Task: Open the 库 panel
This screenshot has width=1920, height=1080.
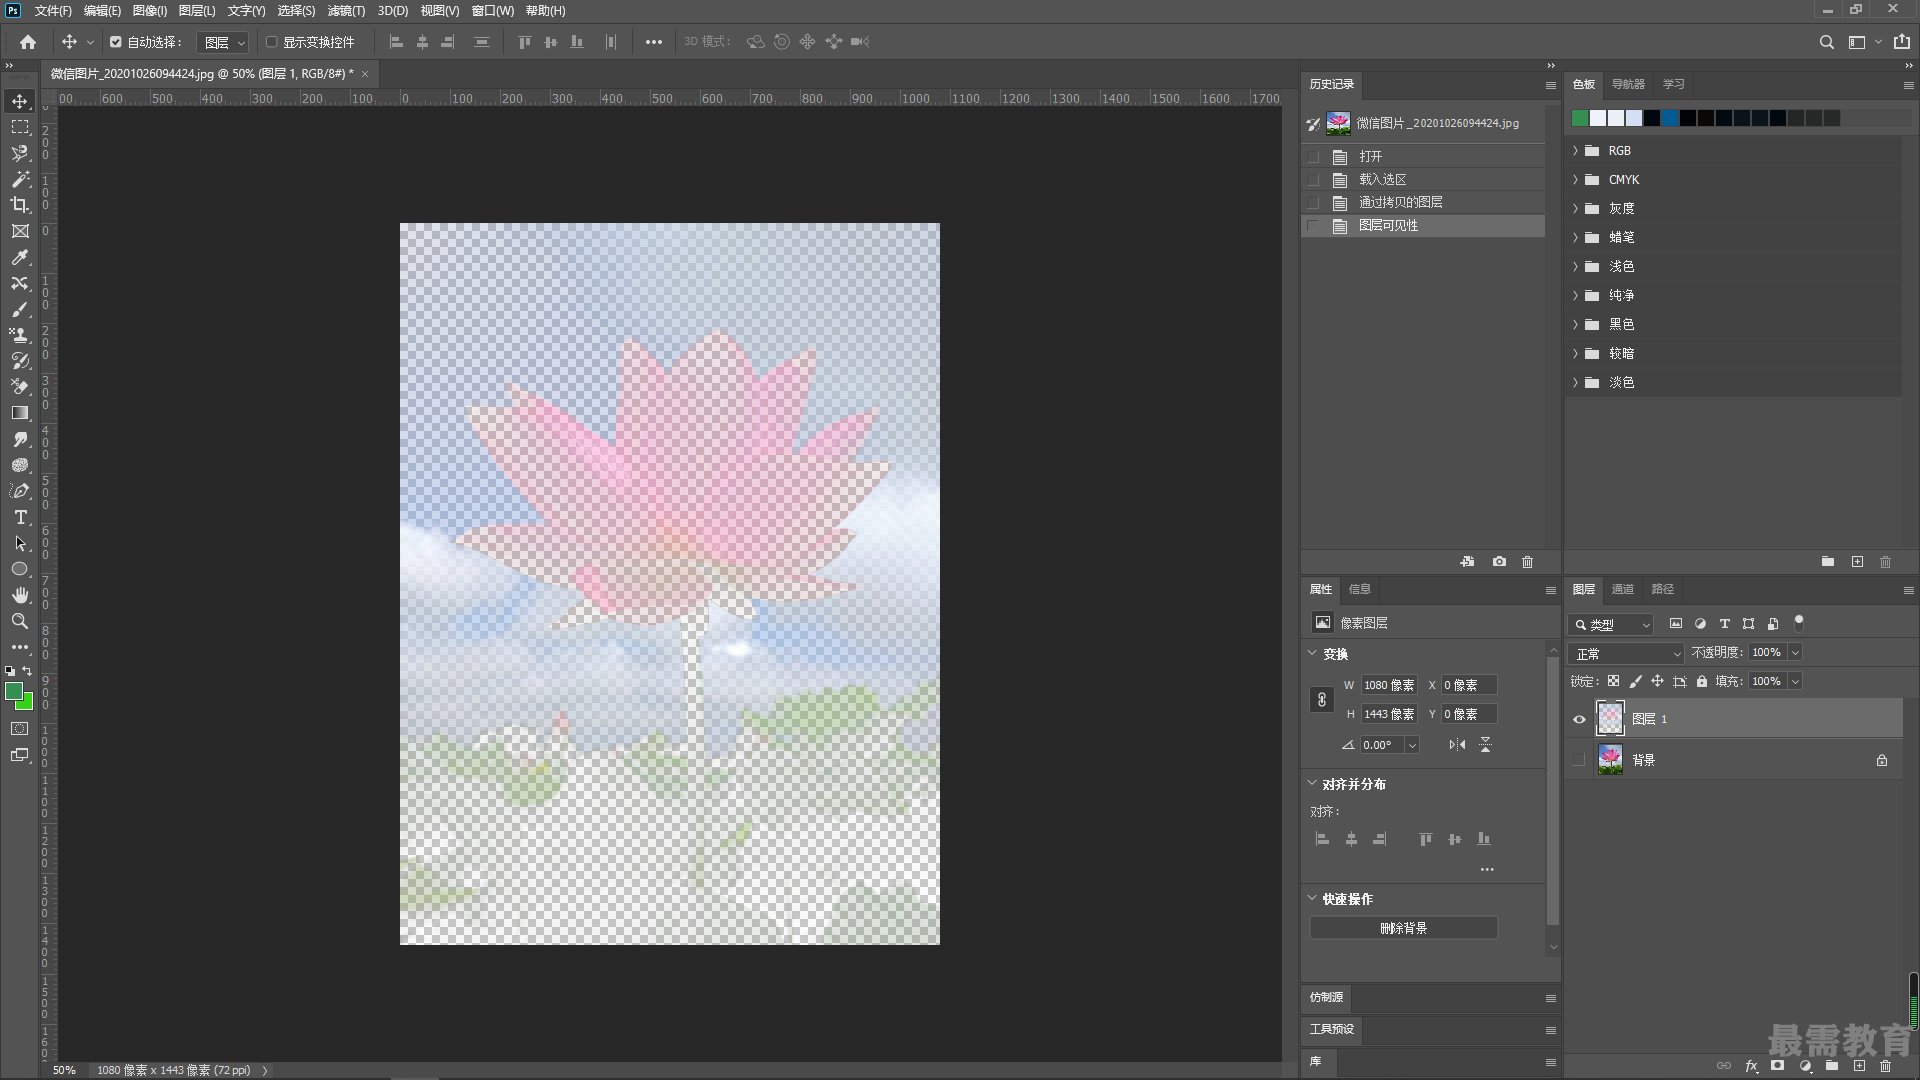Action: pos(1316,1062)
